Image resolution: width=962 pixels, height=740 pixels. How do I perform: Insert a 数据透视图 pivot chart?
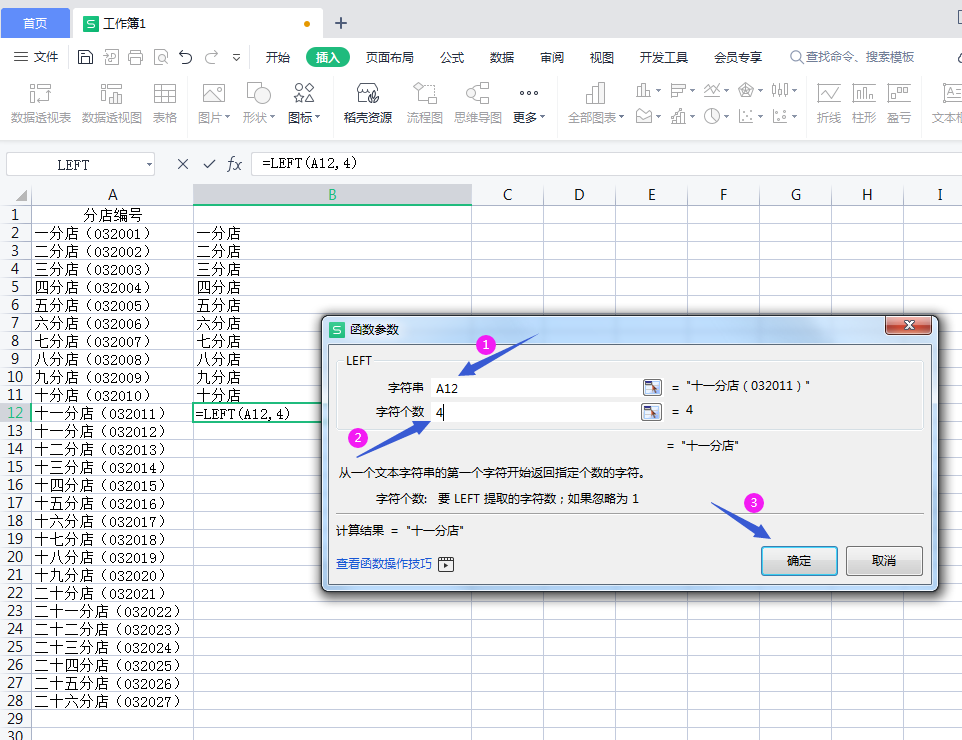[112, 103]
